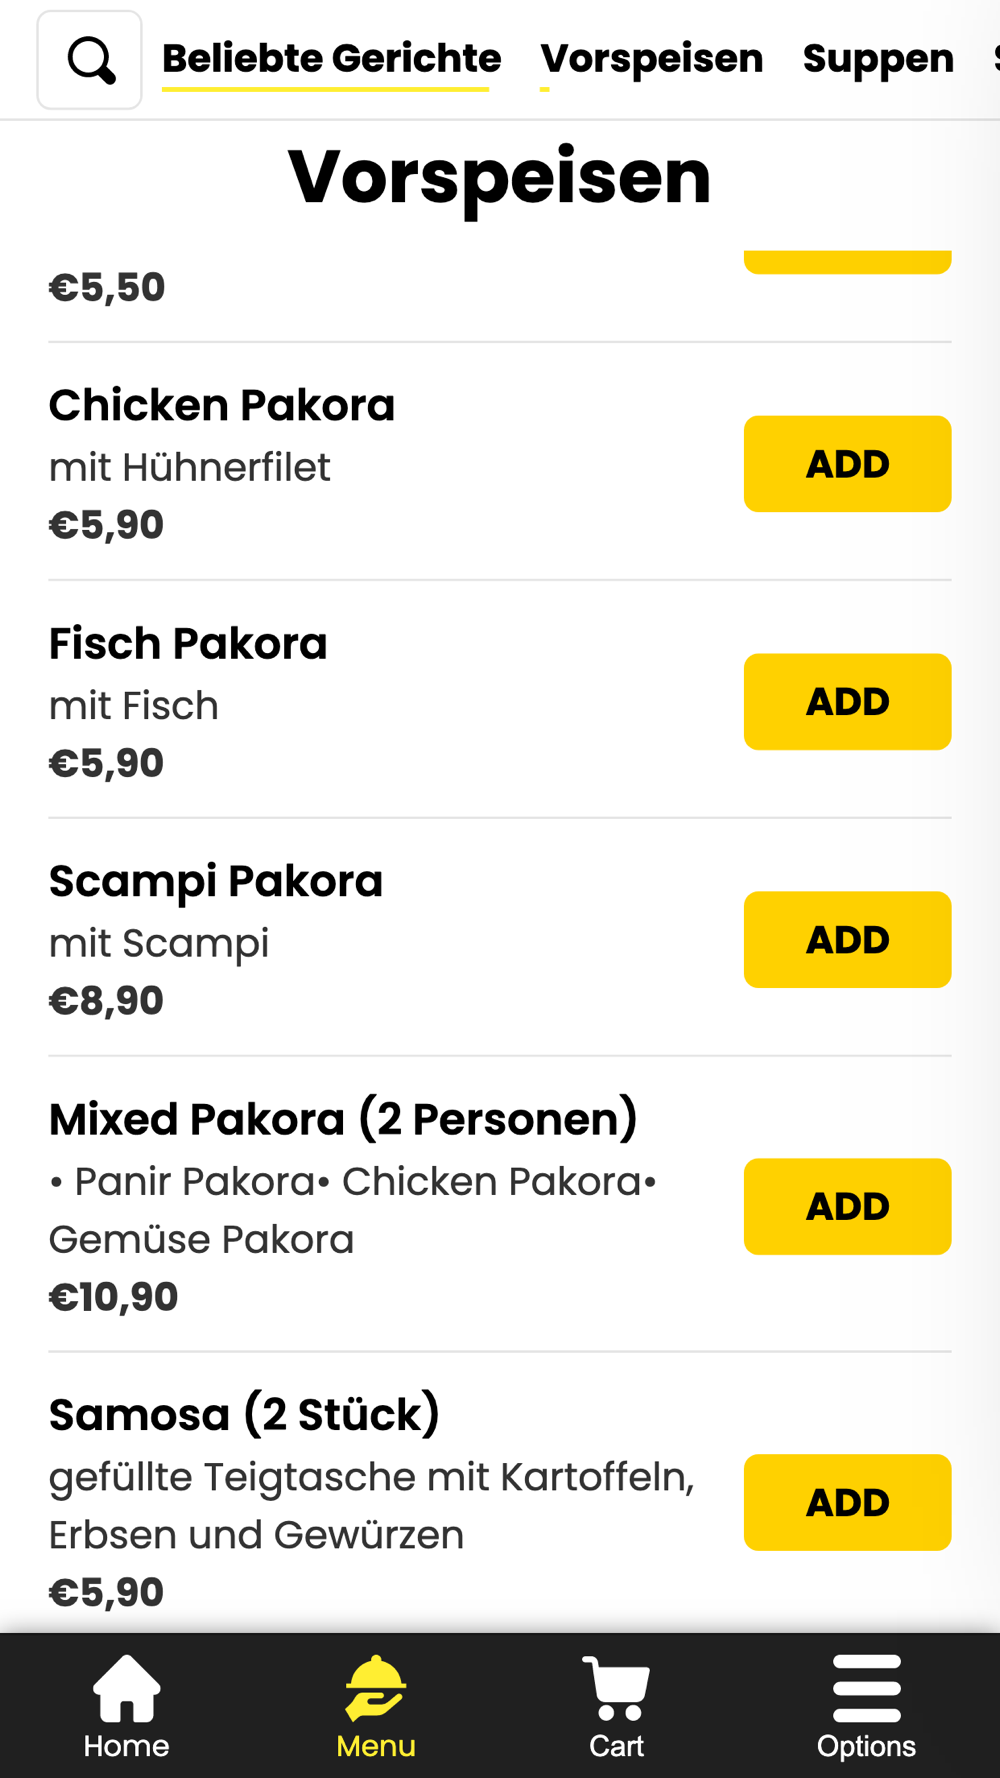Tap the Home house icon
The height and width of the screenshot is (1778, 1000).
126,1688
